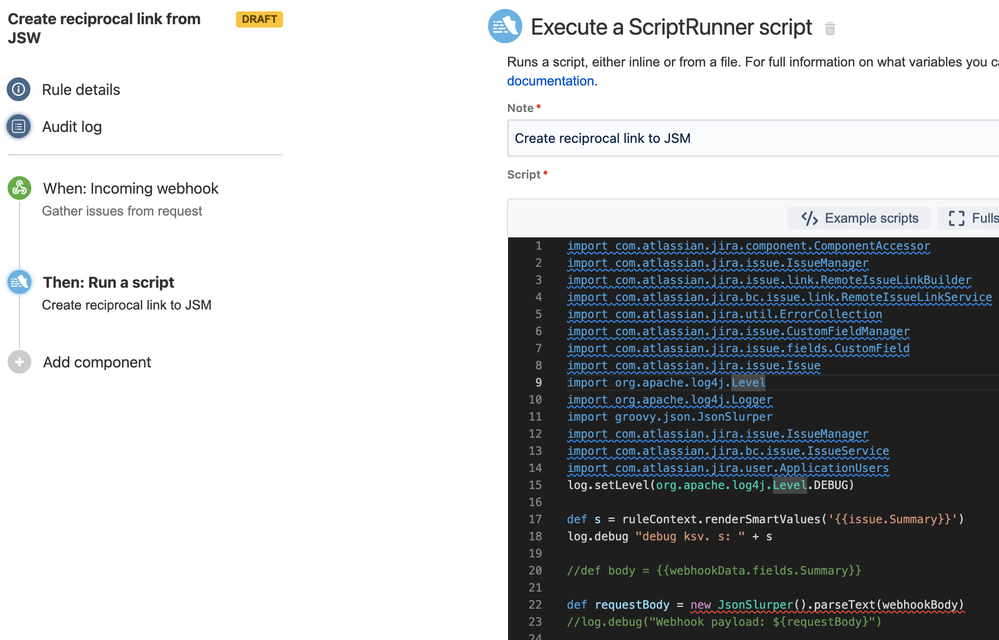Viewport: 999px width, 640px height.
Task: Click line number 16 in the gutter
Action: [x=535, y=502]
